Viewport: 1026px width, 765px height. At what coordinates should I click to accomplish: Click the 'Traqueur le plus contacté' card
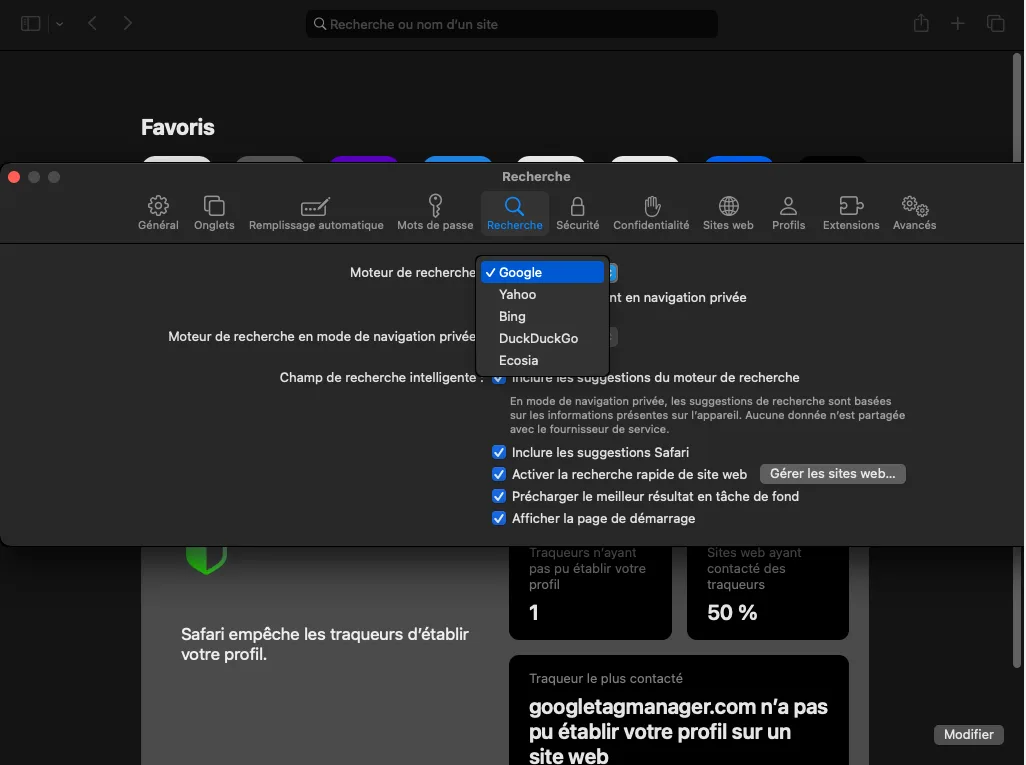point(679,710)
